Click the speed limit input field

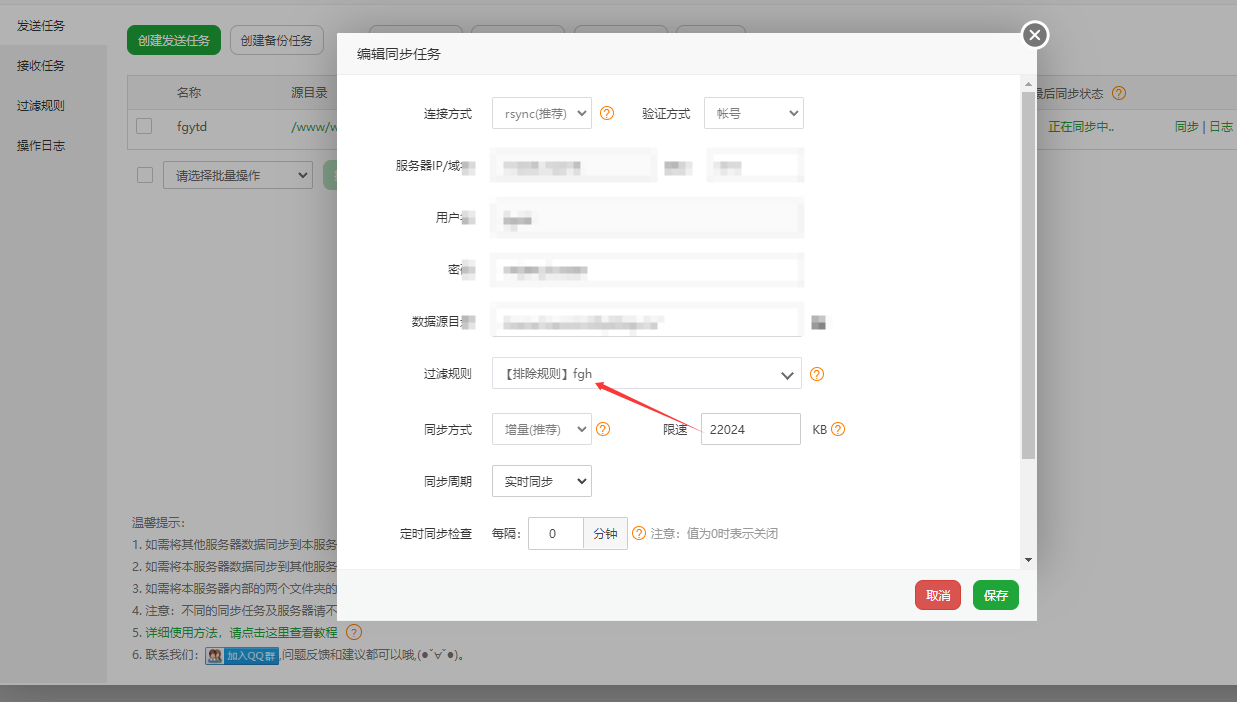click(751, 429)
